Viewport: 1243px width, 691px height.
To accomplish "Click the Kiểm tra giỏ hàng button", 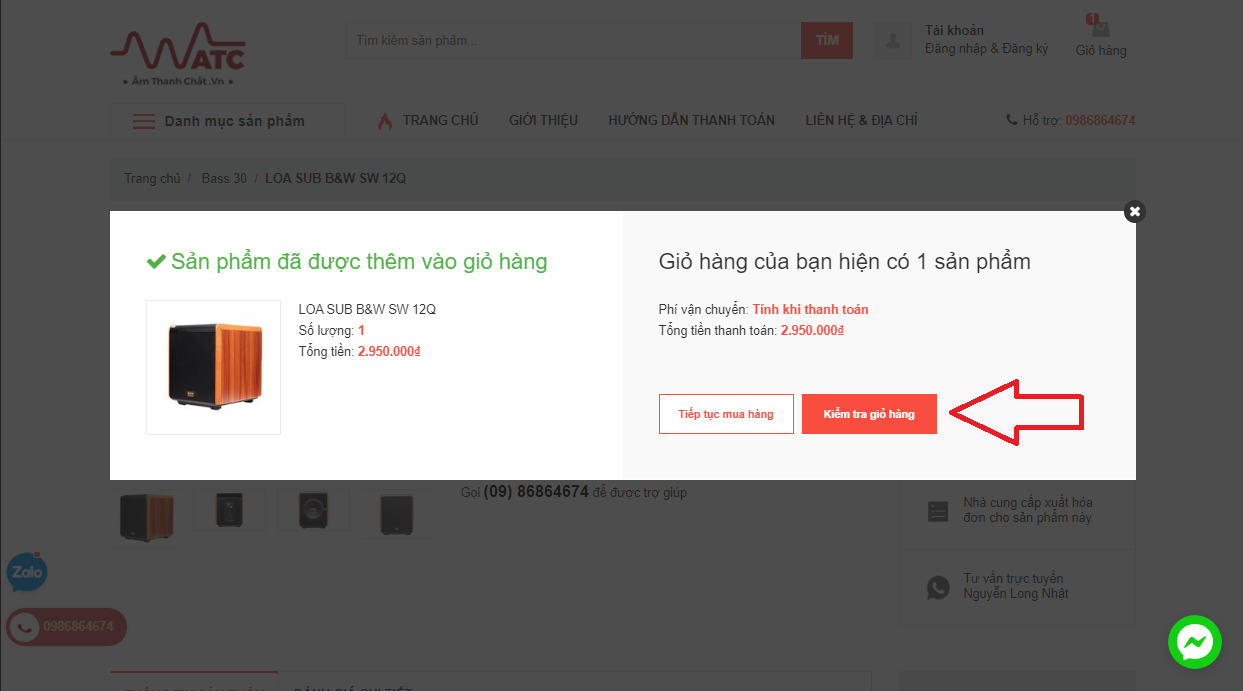I will 869,414.
